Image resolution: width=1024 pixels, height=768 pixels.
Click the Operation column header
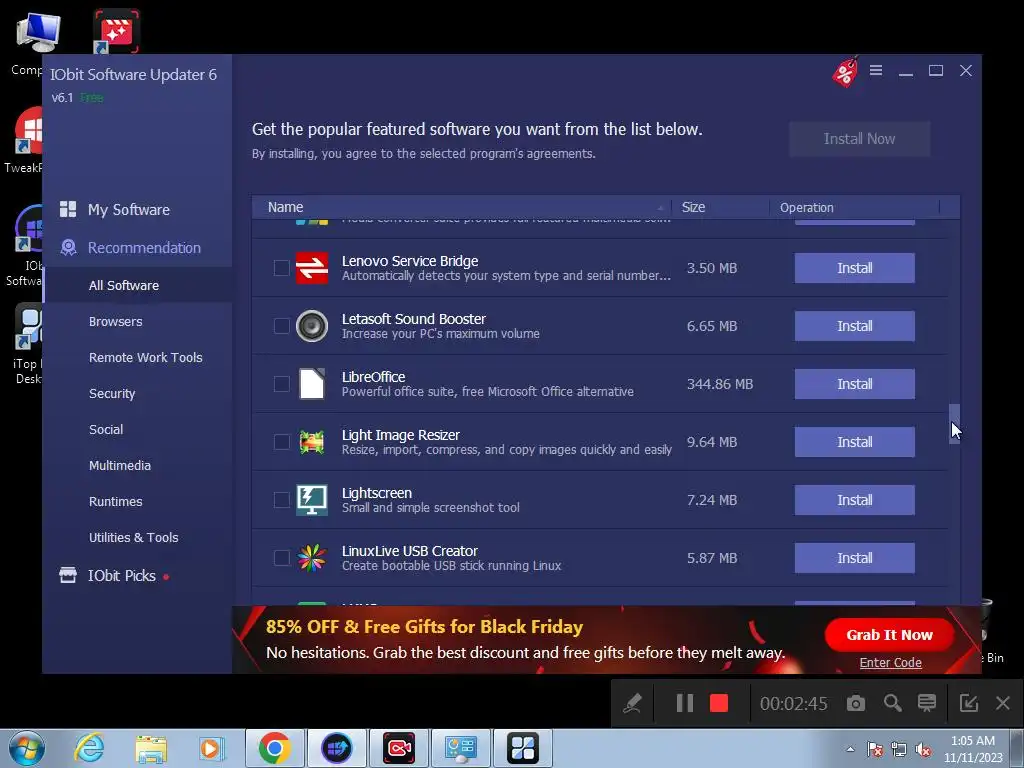pyautogui.click(x=854, y=207)
